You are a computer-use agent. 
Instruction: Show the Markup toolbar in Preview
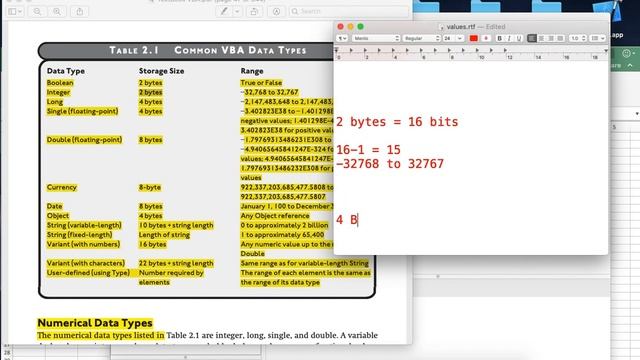[276, 11]
